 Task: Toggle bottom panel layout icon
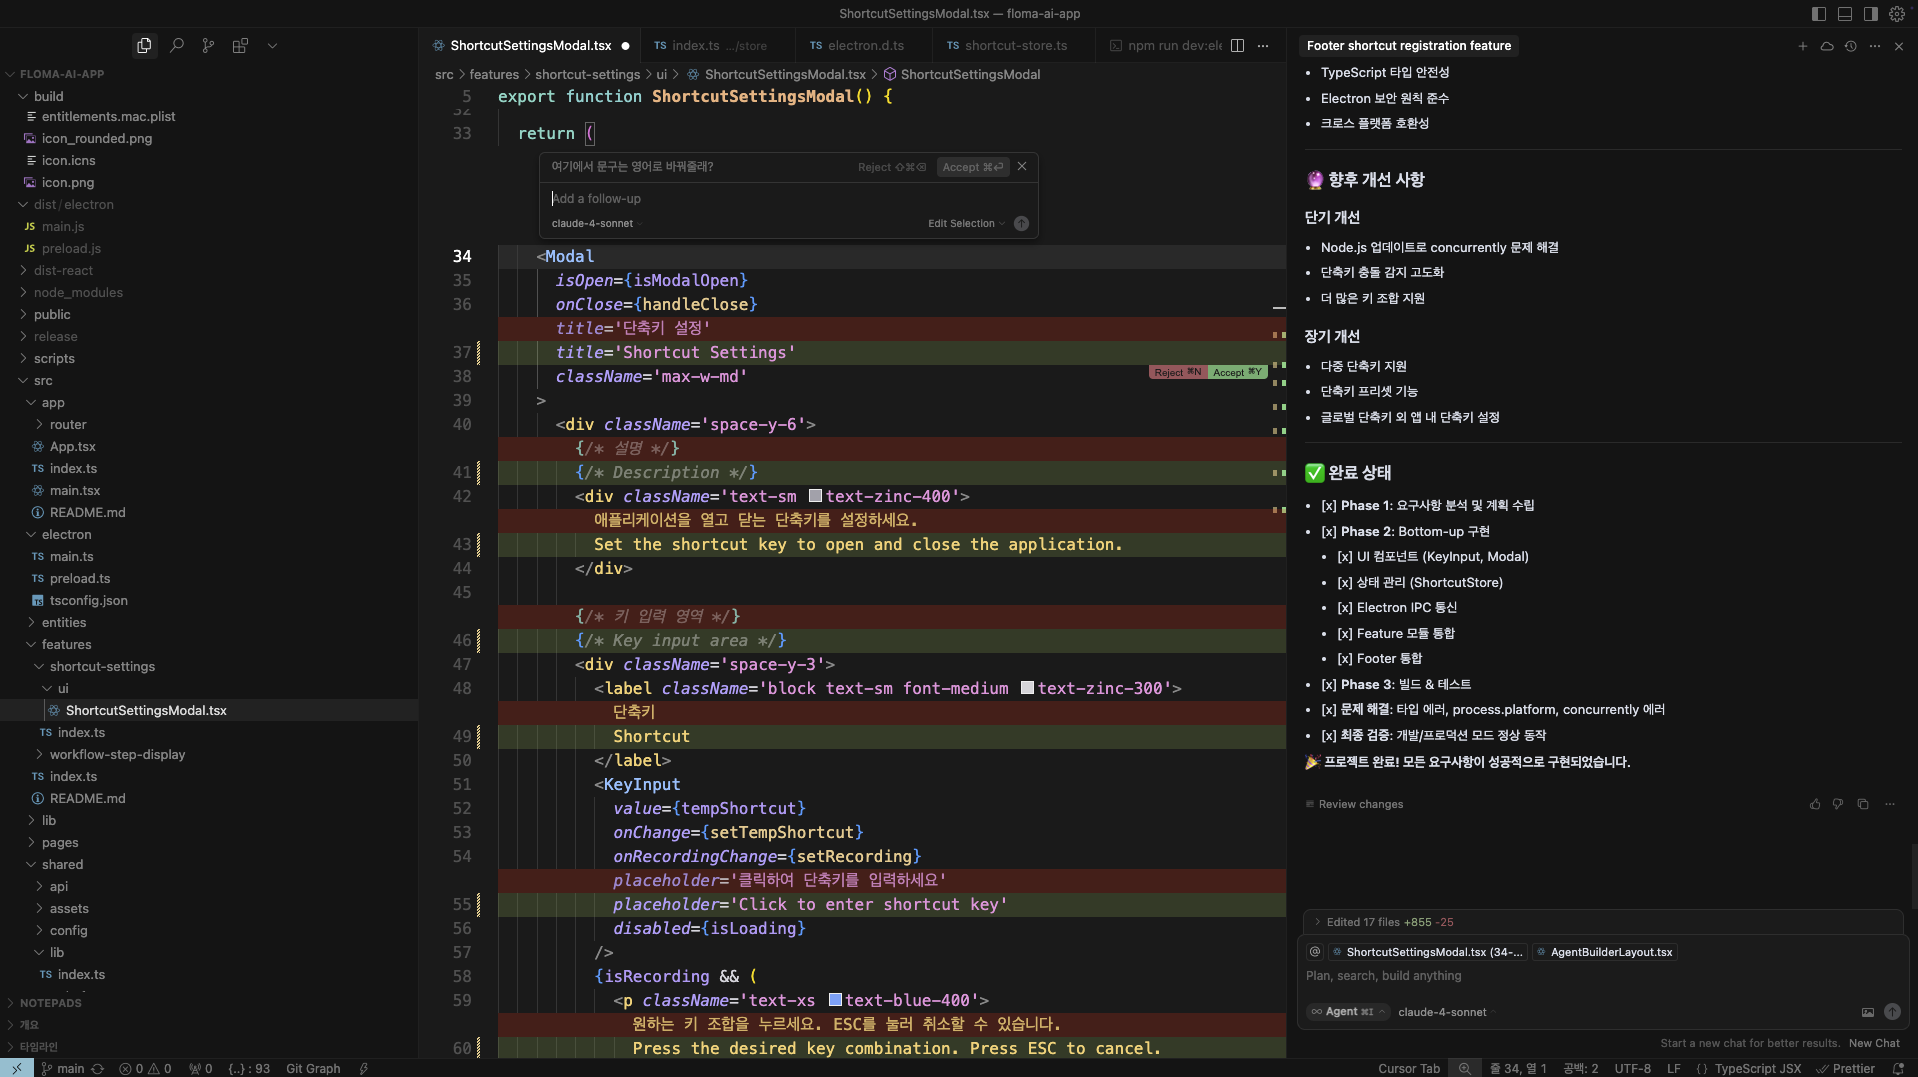[x=1845, y=14]
